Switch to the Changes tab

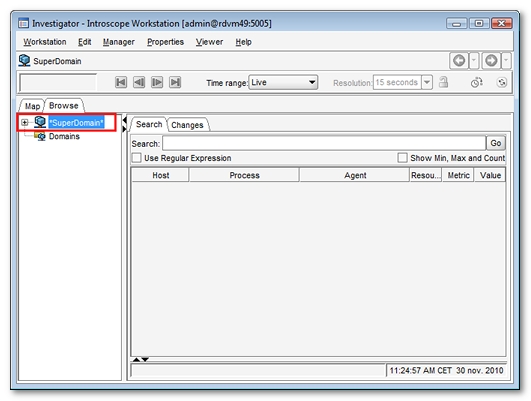coord(187,125)
